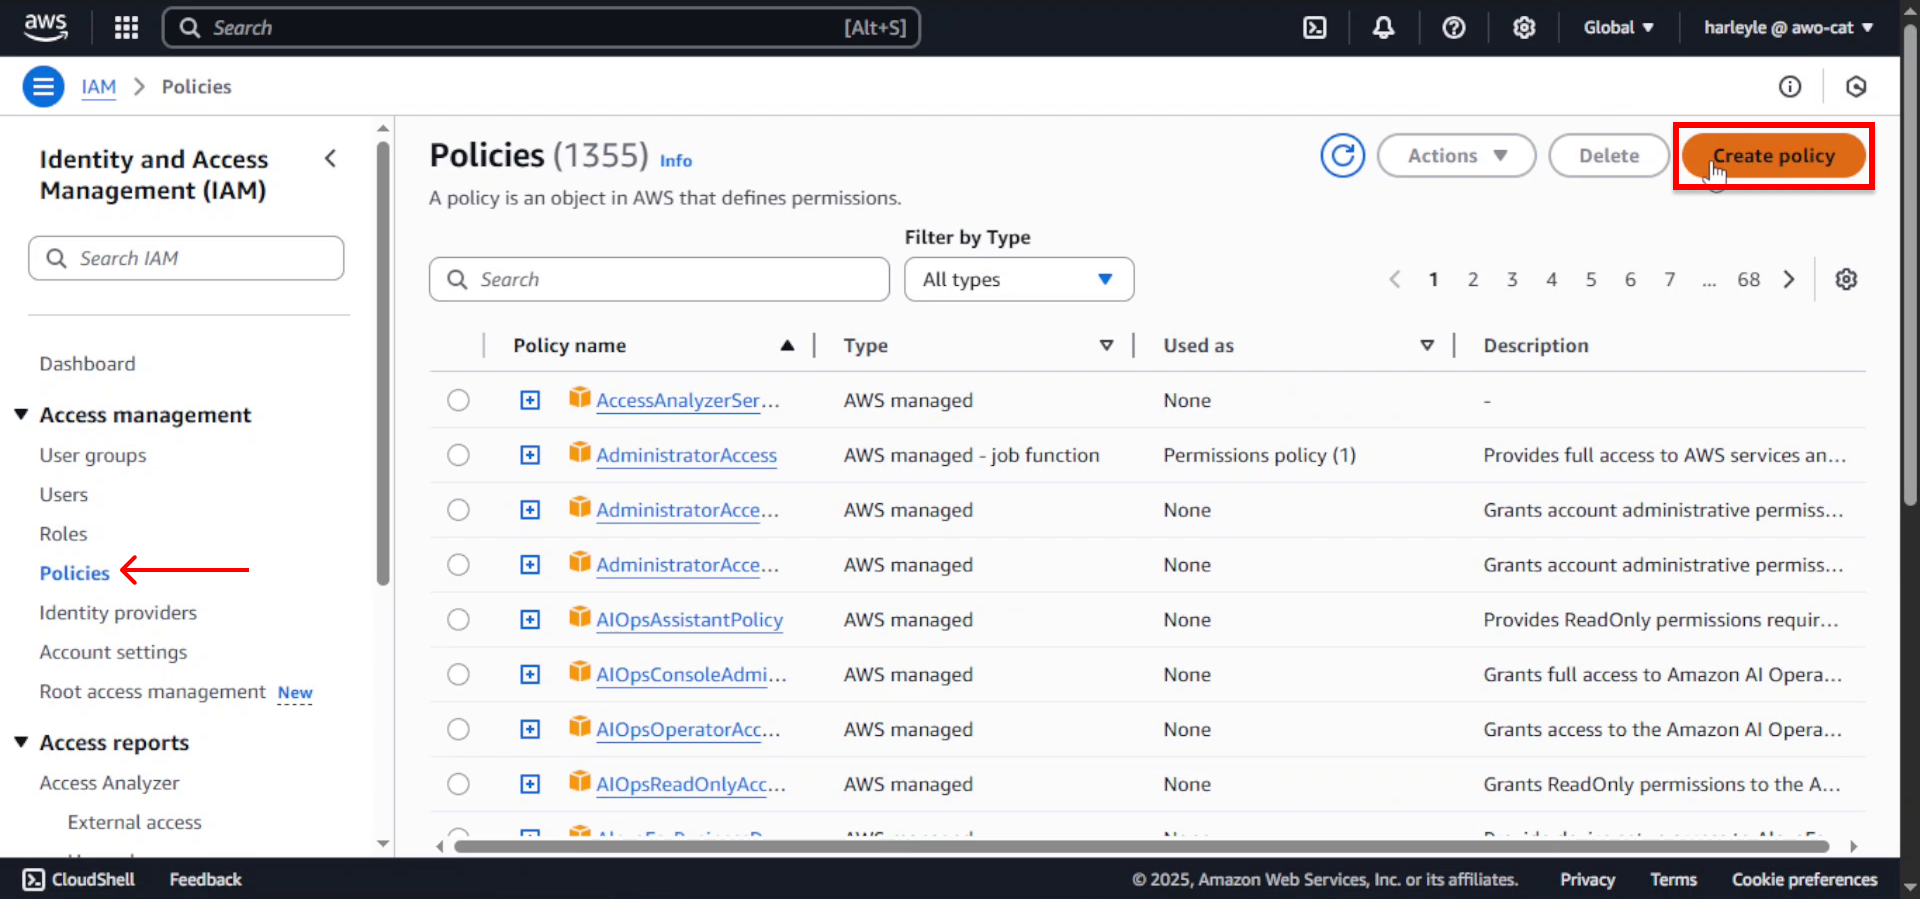Open the top bar settings gear
This screenshot has height=899, width=1920.
point(1524,27)
